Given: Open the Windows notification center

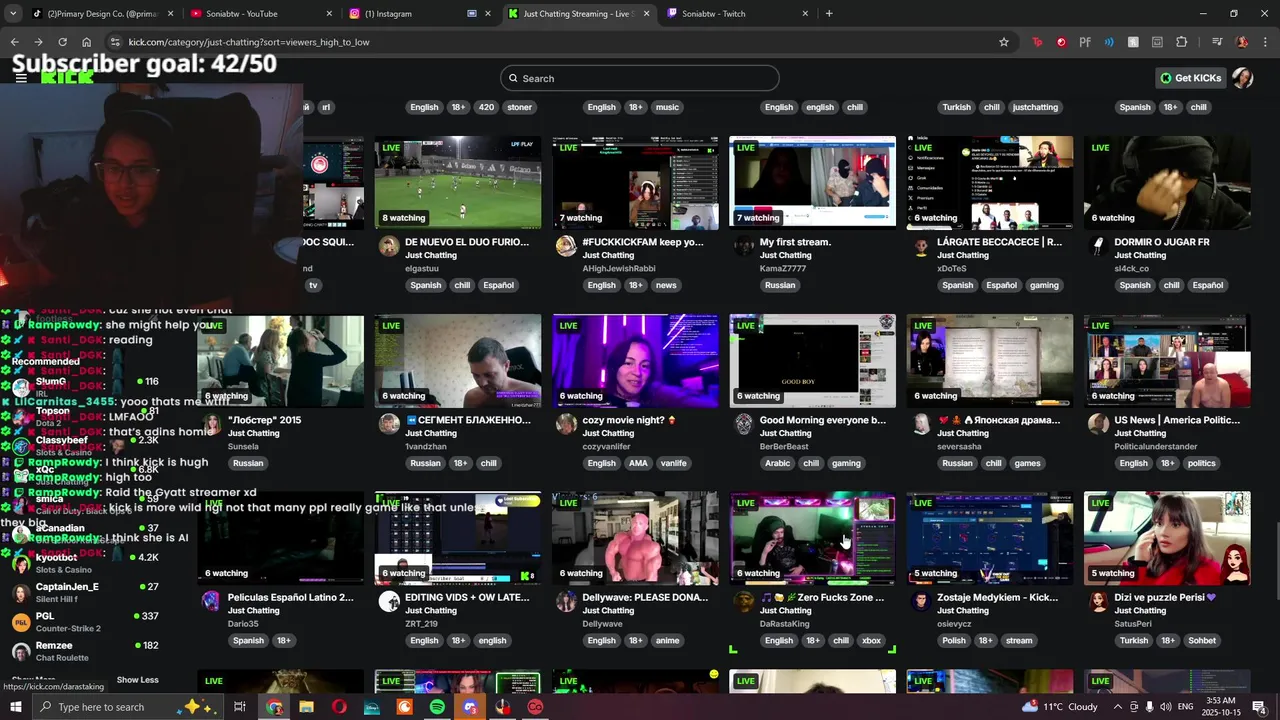Looking at the screenshot, I should click(1259, 707).
